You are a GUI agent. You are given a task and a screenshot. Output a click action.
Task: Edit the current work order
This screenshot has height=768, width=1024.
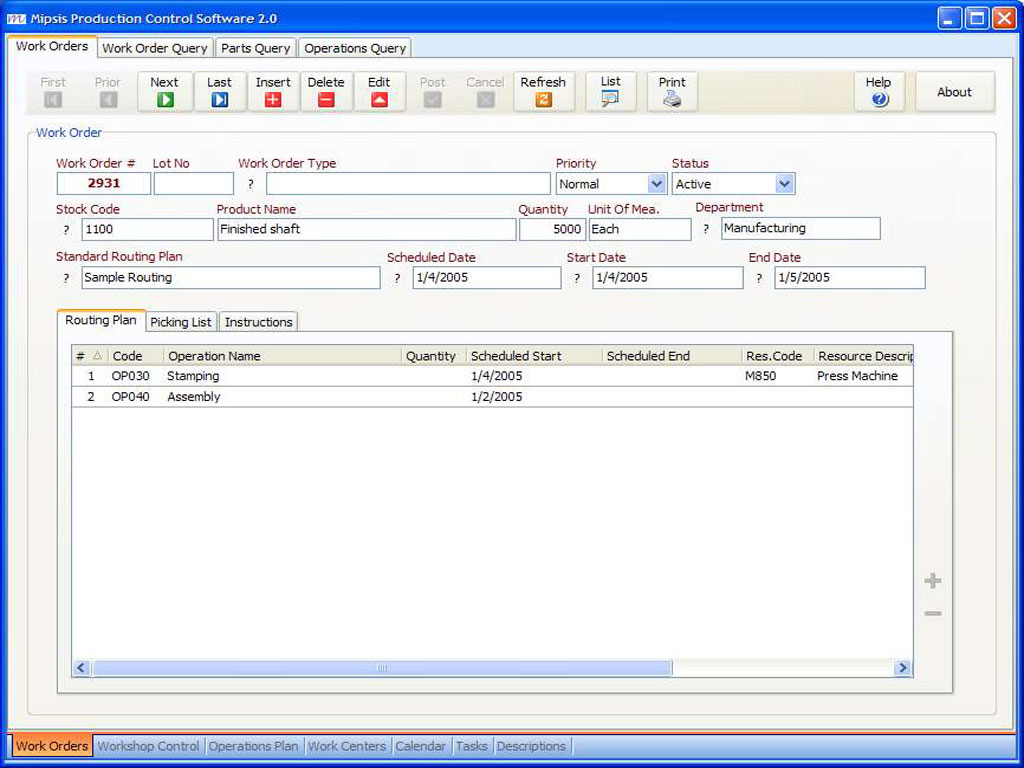point(379,92)
